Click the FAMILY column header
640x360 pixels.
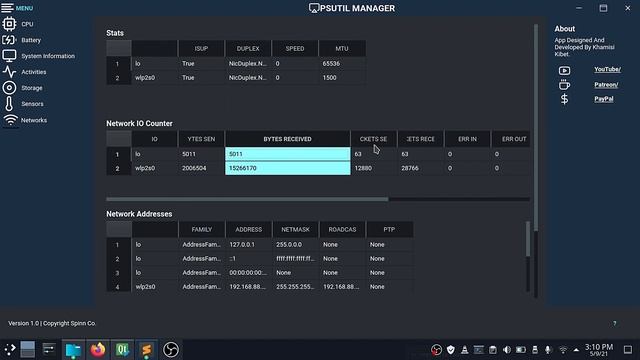[x=202, y=229]
